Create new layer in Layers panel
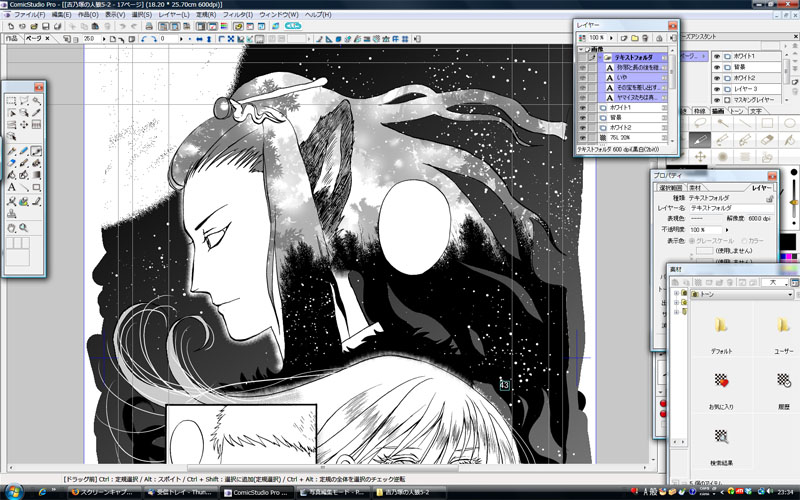 (x=623, y=38)
